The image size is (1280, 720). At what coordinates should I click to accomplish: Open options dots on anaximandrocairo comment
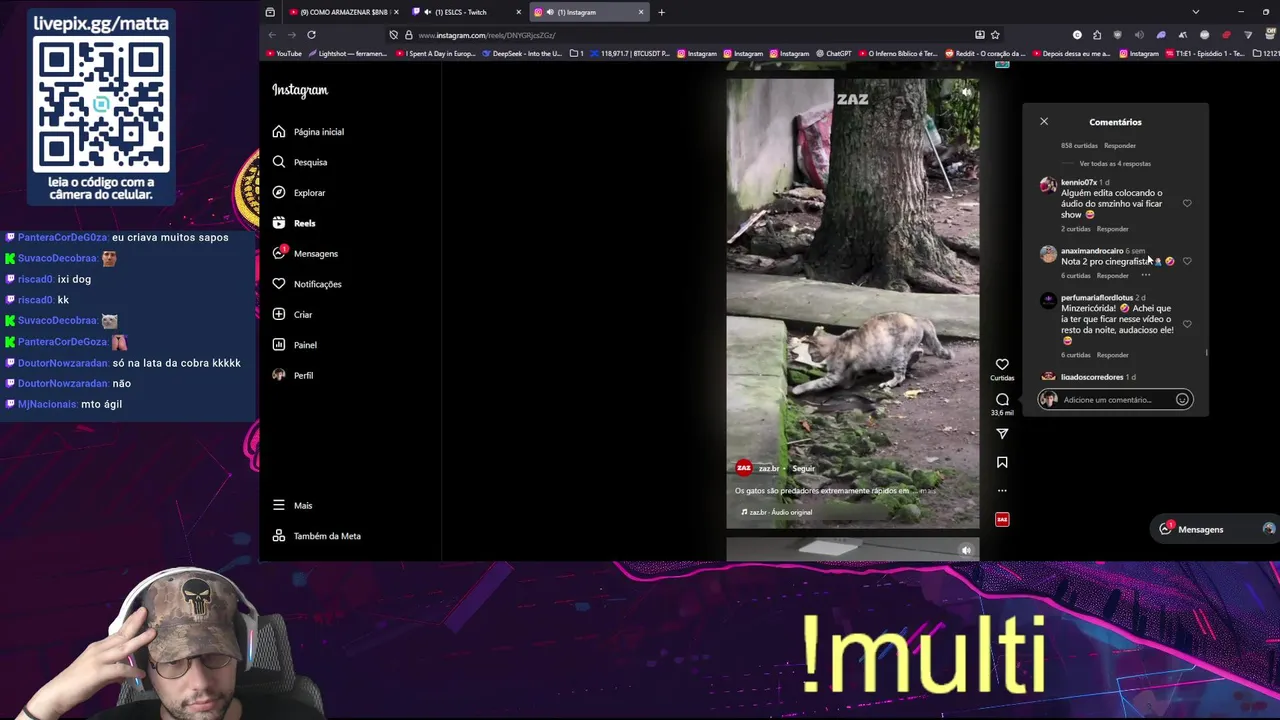pyautogui.click(x=1146, y=276)
